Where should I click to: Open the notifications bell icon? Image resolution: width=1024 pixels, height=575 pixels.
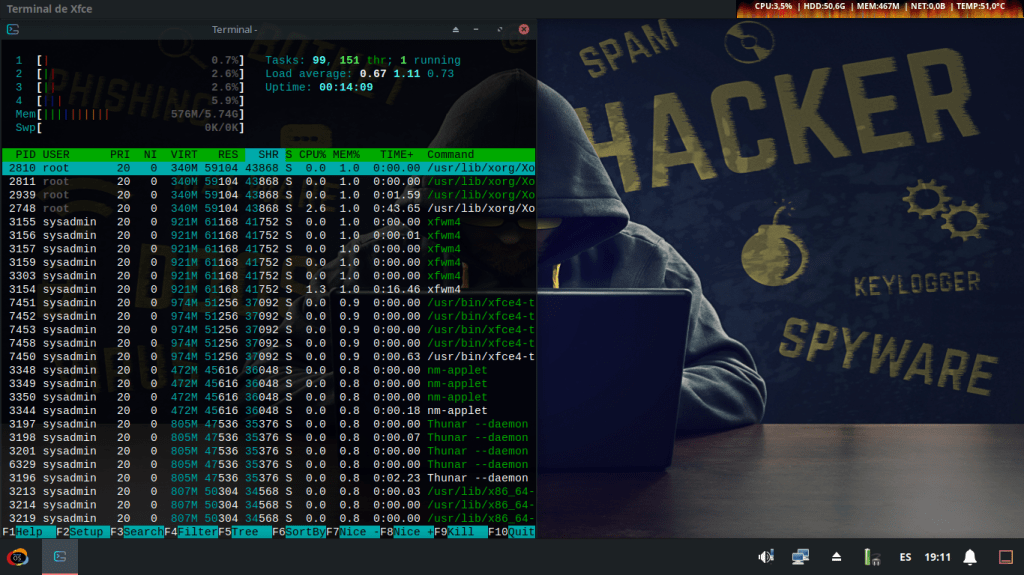coord(969,557)
